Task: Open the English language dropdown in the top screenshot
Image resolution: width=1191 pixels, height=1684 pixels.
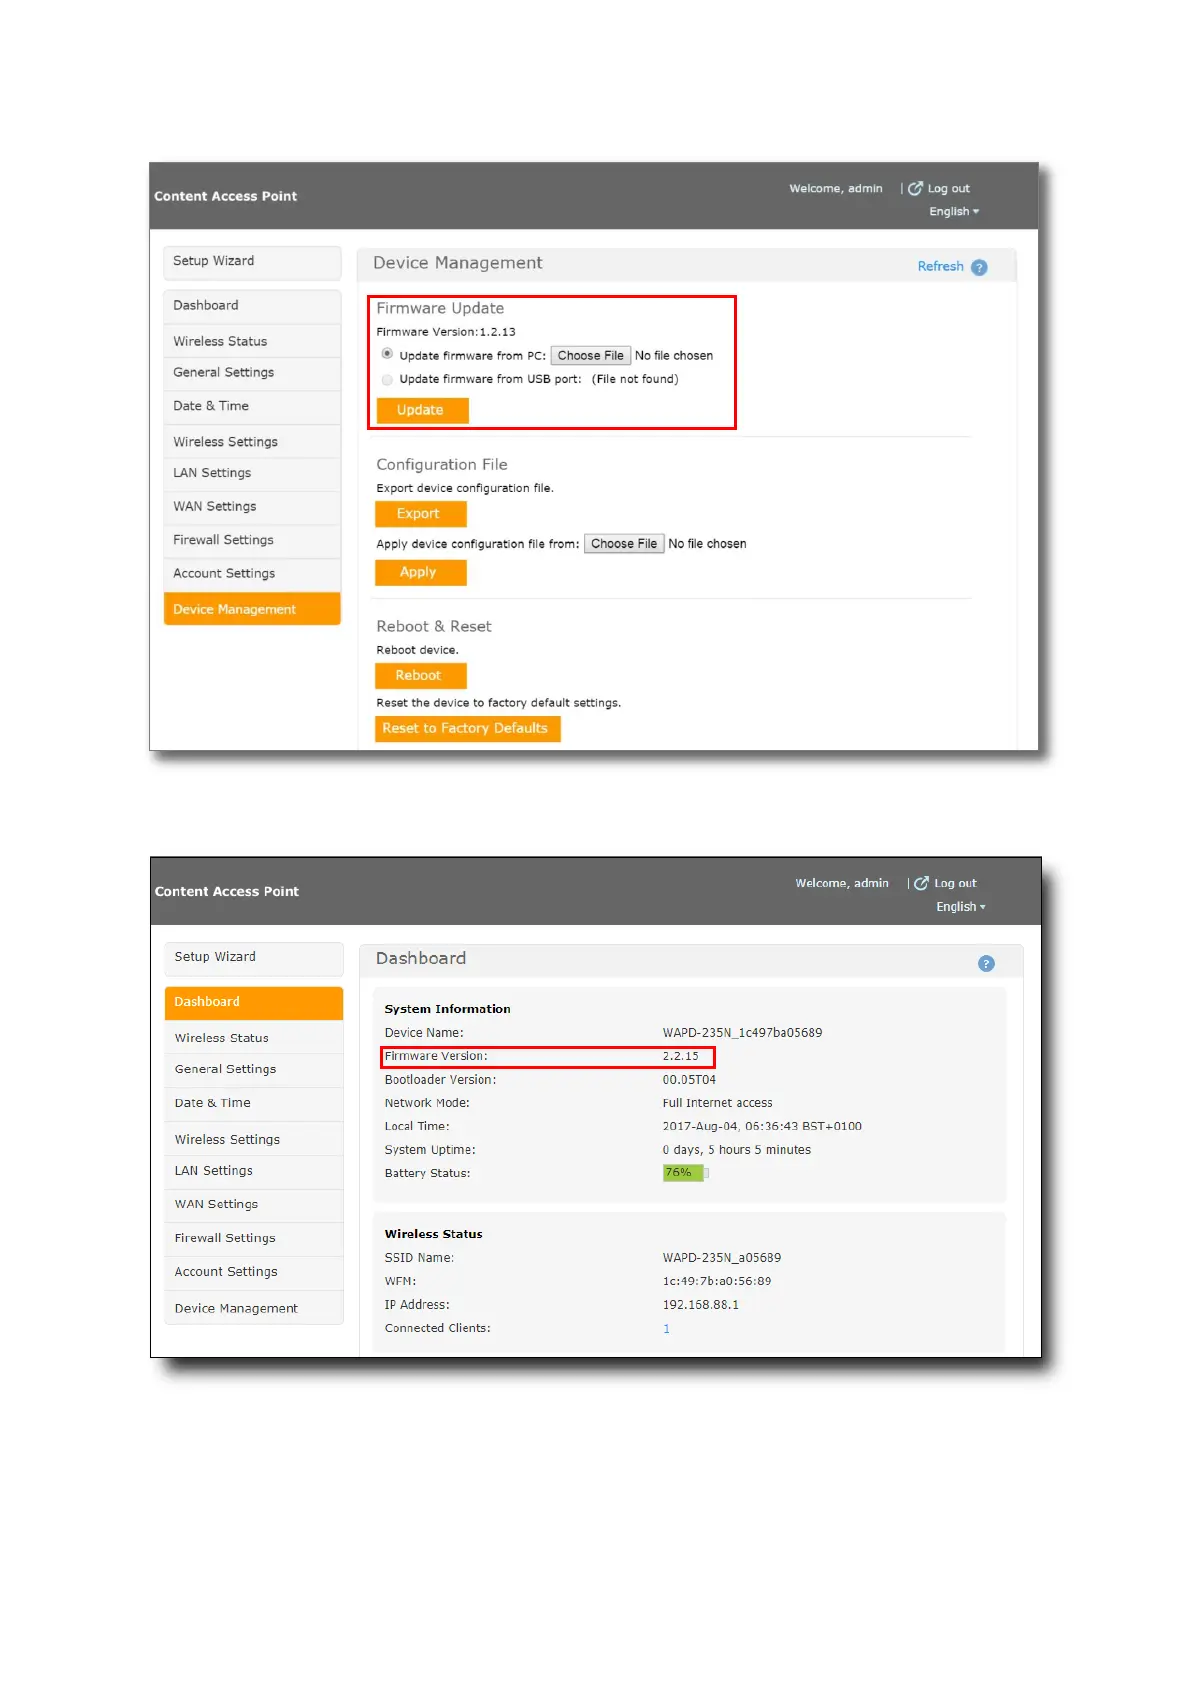Action: (x=954, y=211)
